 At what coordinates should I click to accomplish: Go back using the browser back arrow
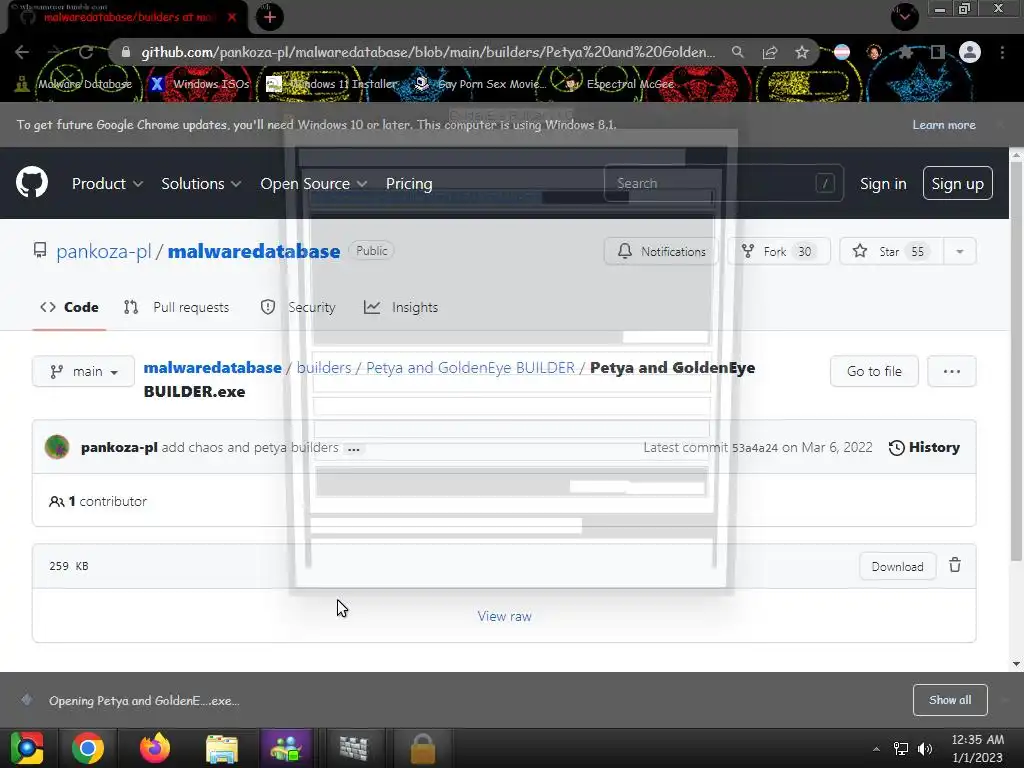pos(22,52)
